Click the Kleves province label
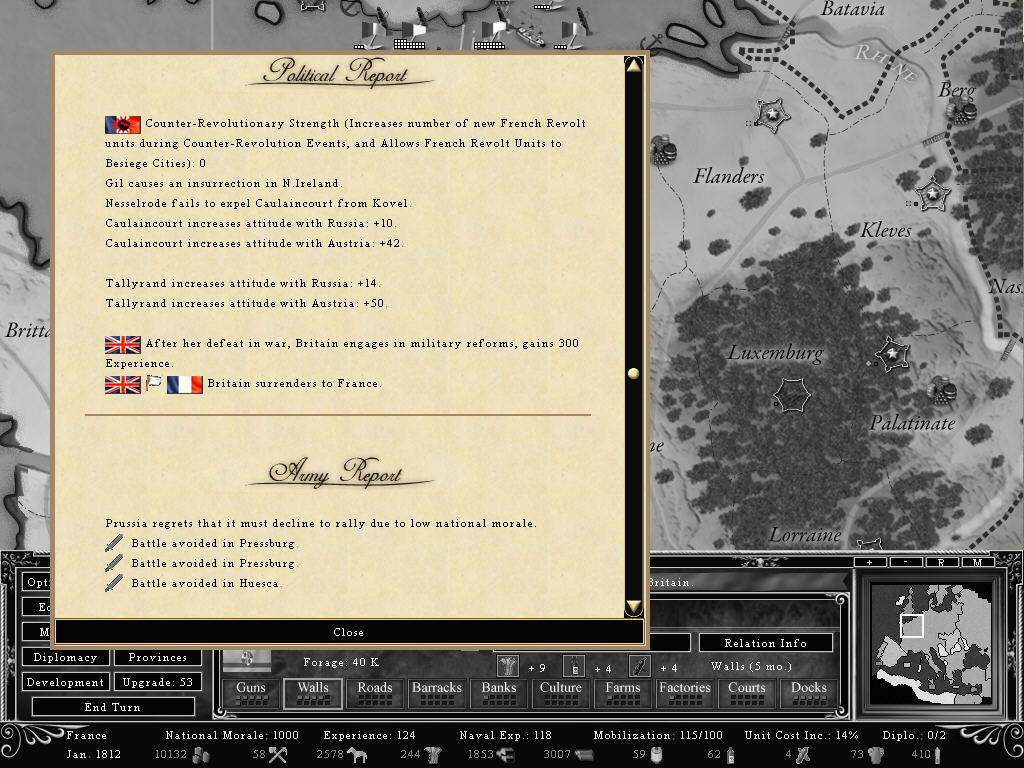Screen dimensions: 1024x768 tap(886, 230)
